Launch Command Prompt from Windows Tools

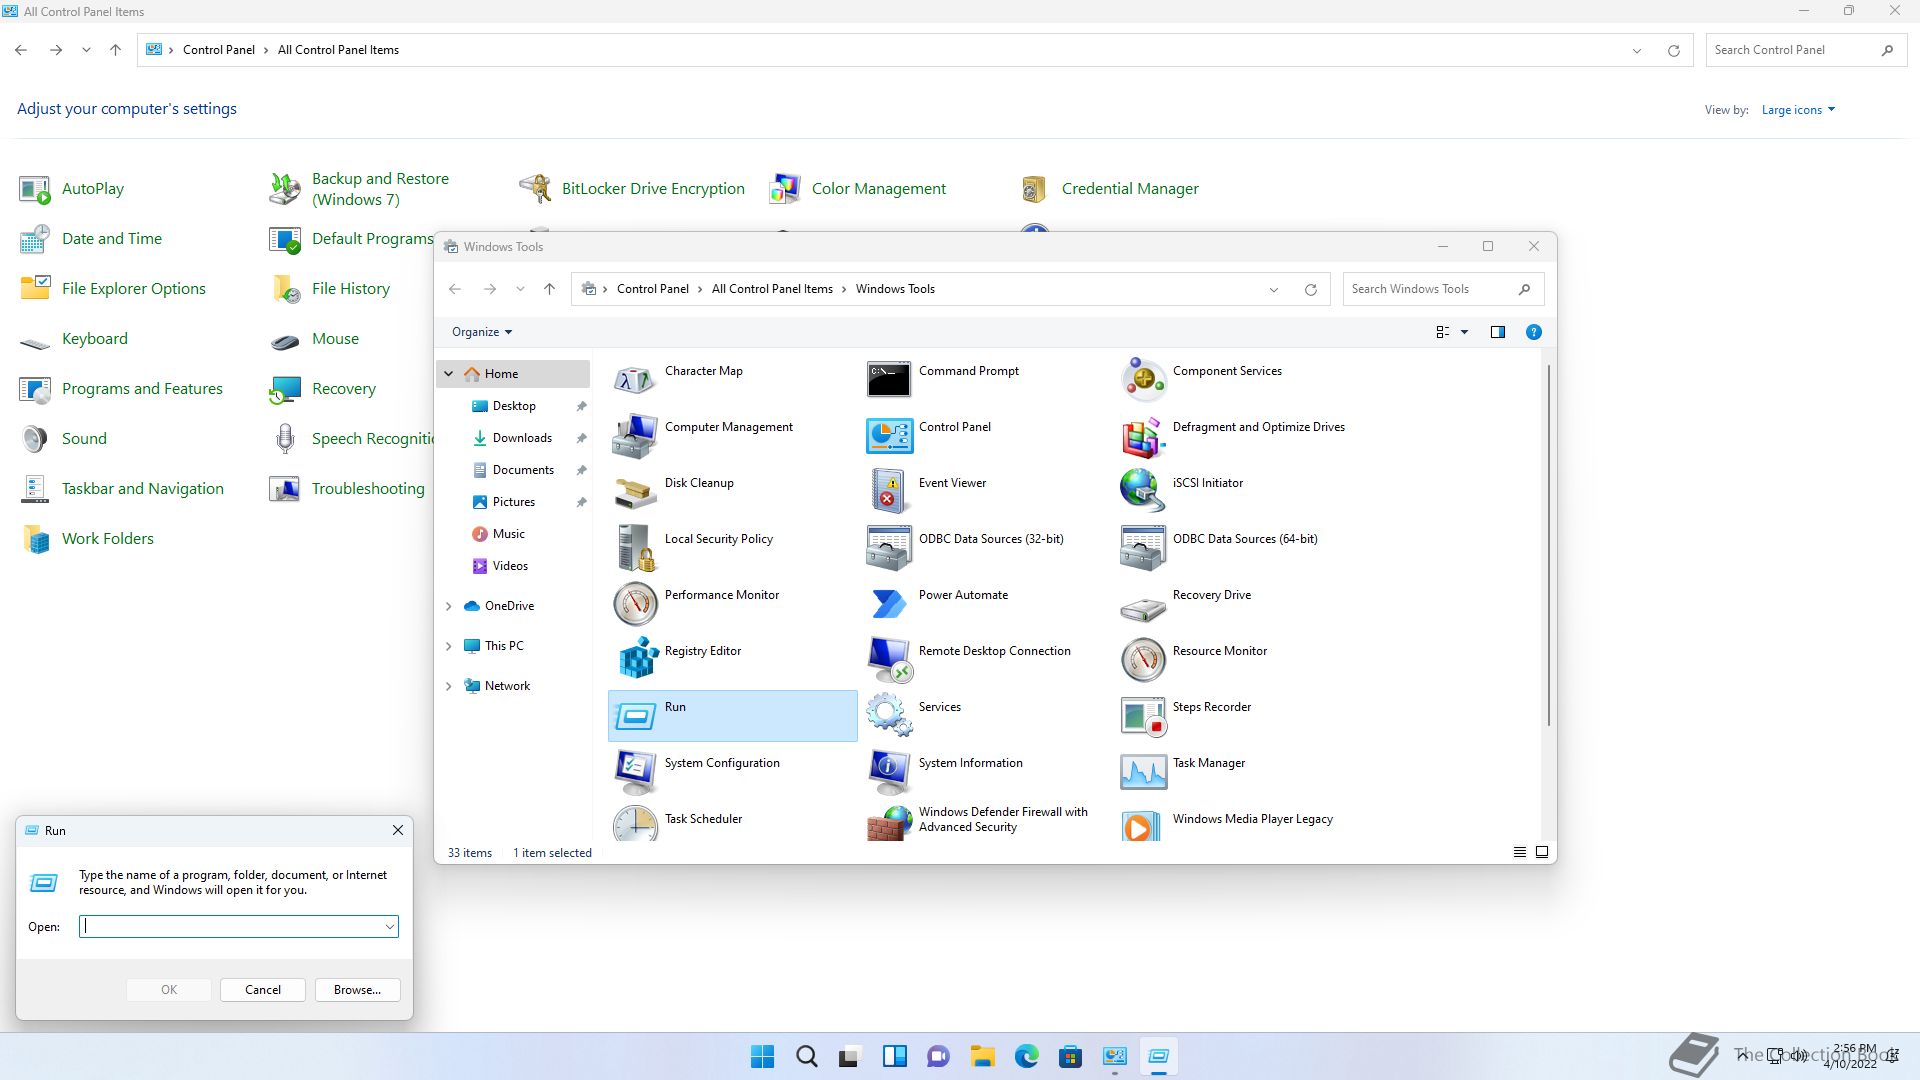(x=889, y=380)
